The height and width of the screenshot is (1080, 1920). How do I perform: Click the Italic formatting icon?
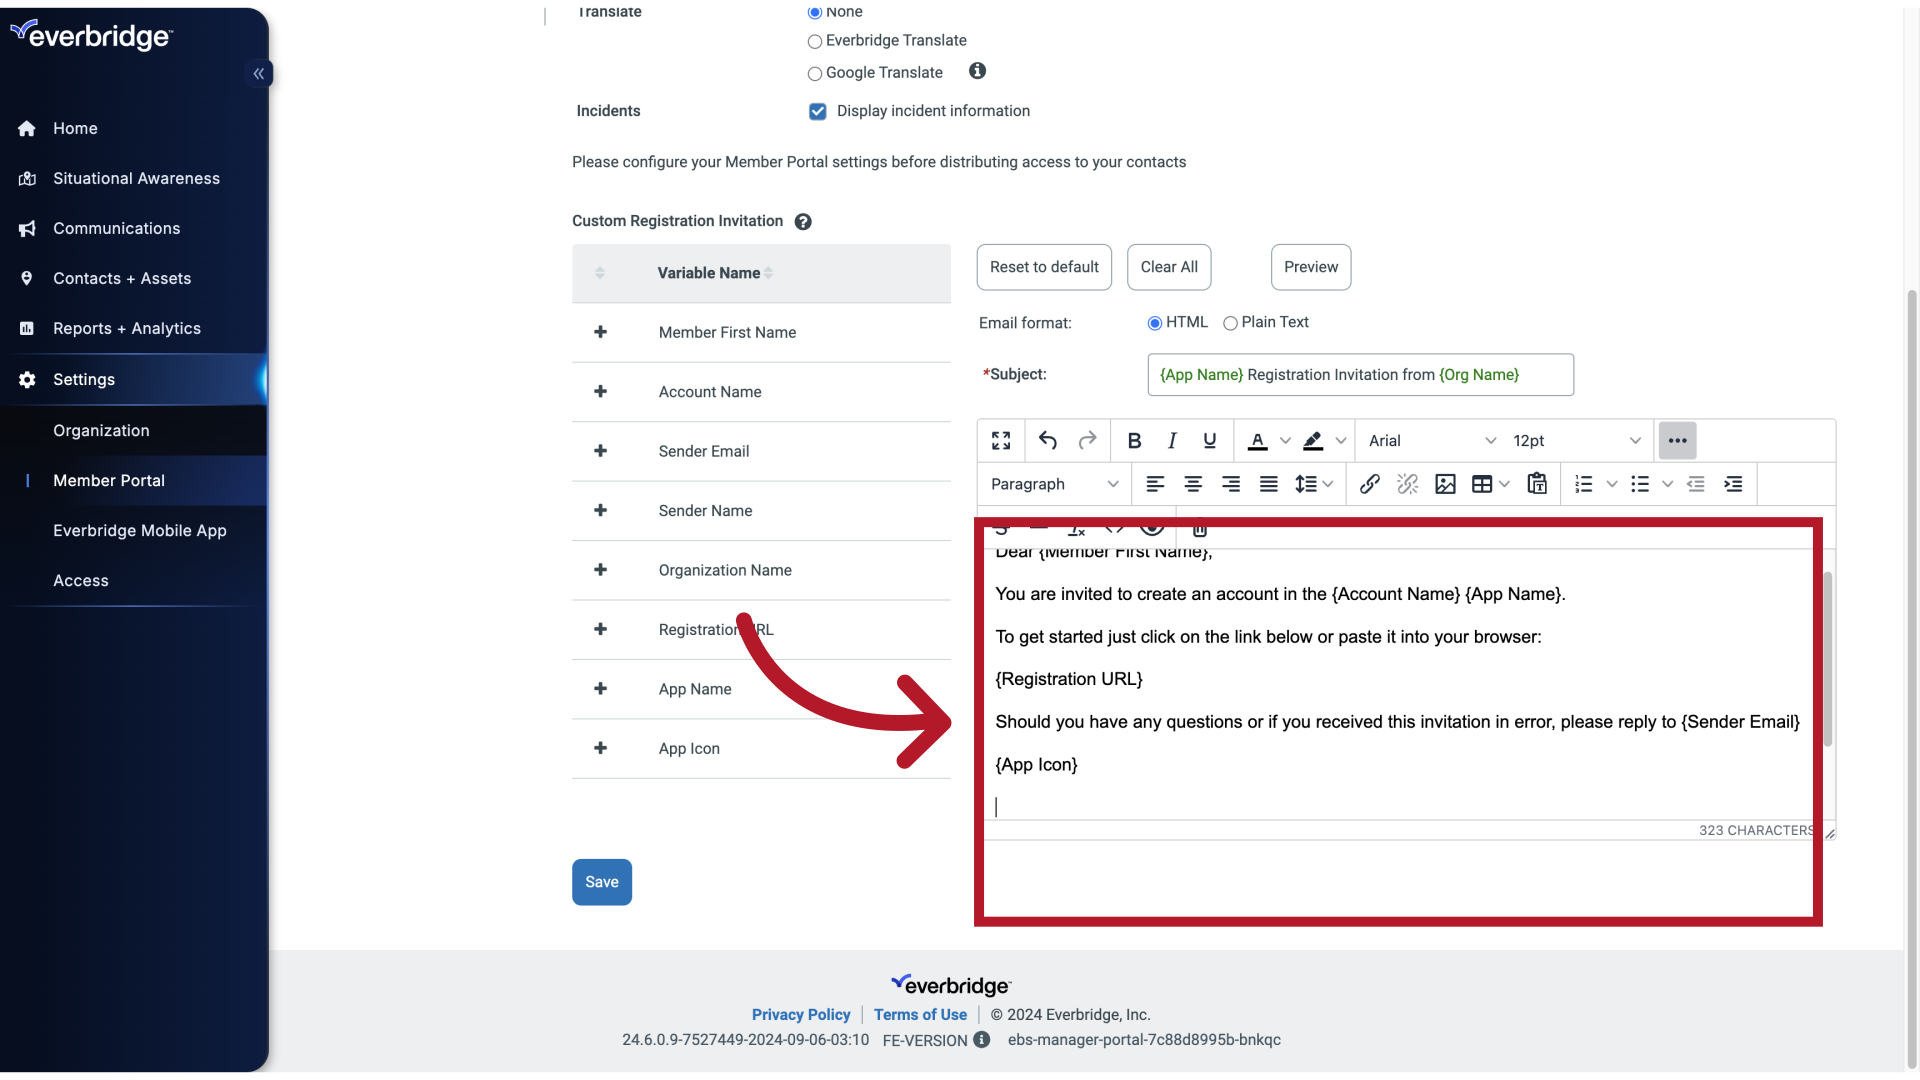[x=1171, y=439]
